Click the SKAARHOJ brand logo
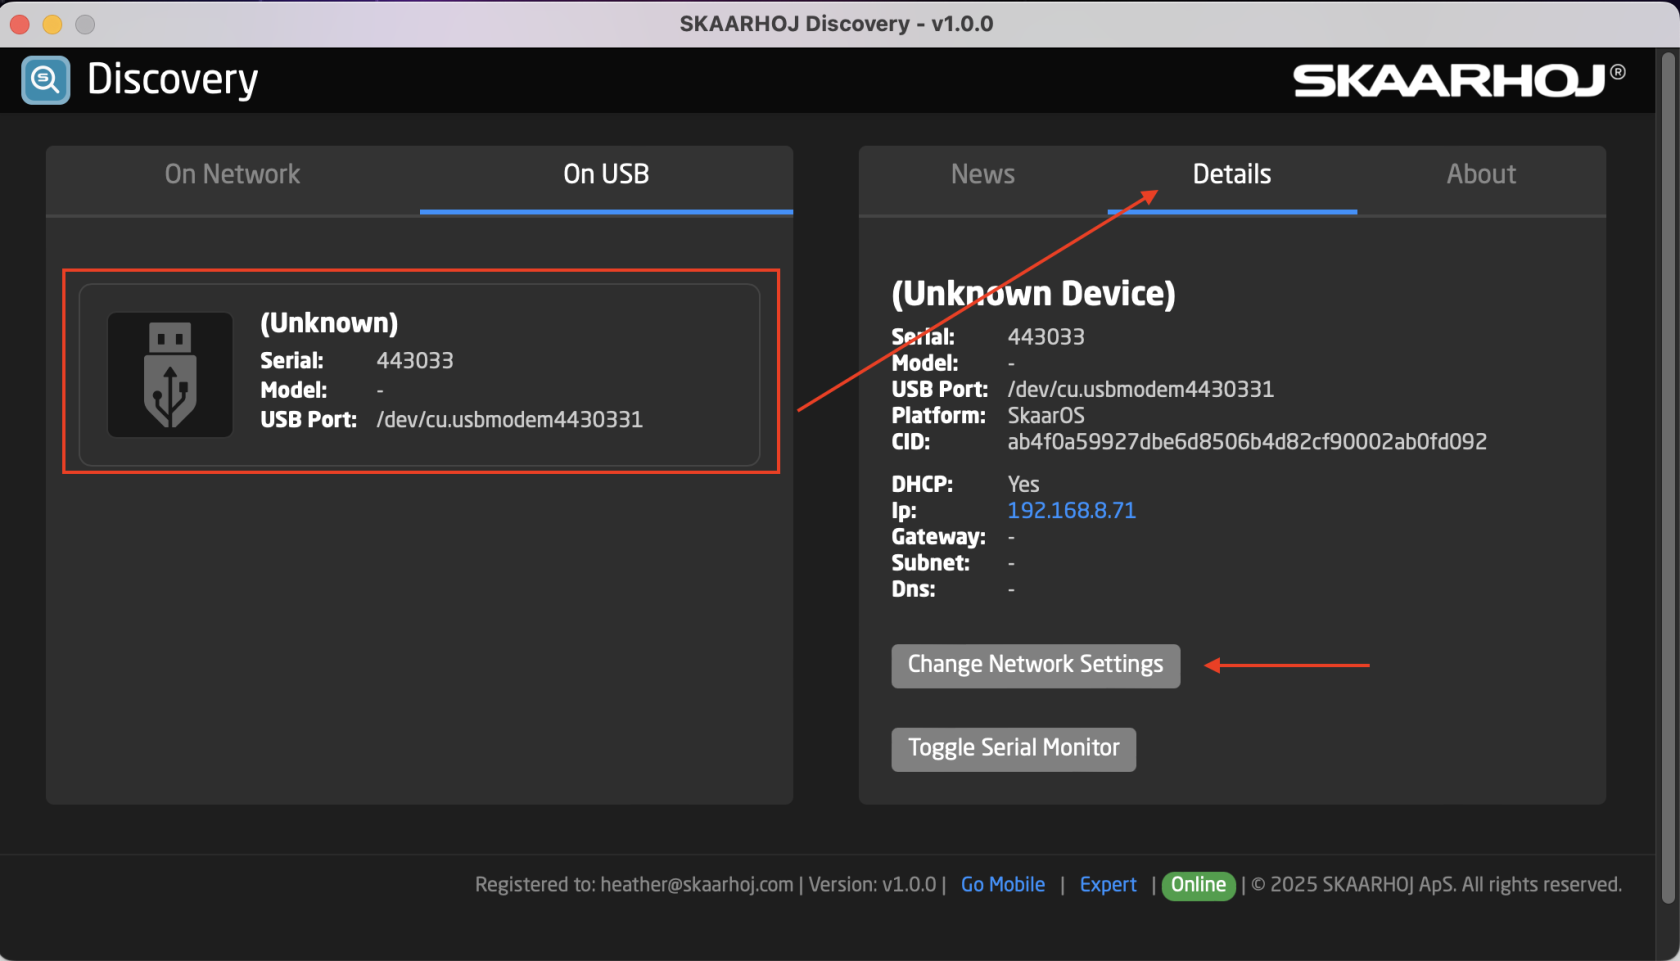 [x=1458, y=81]
